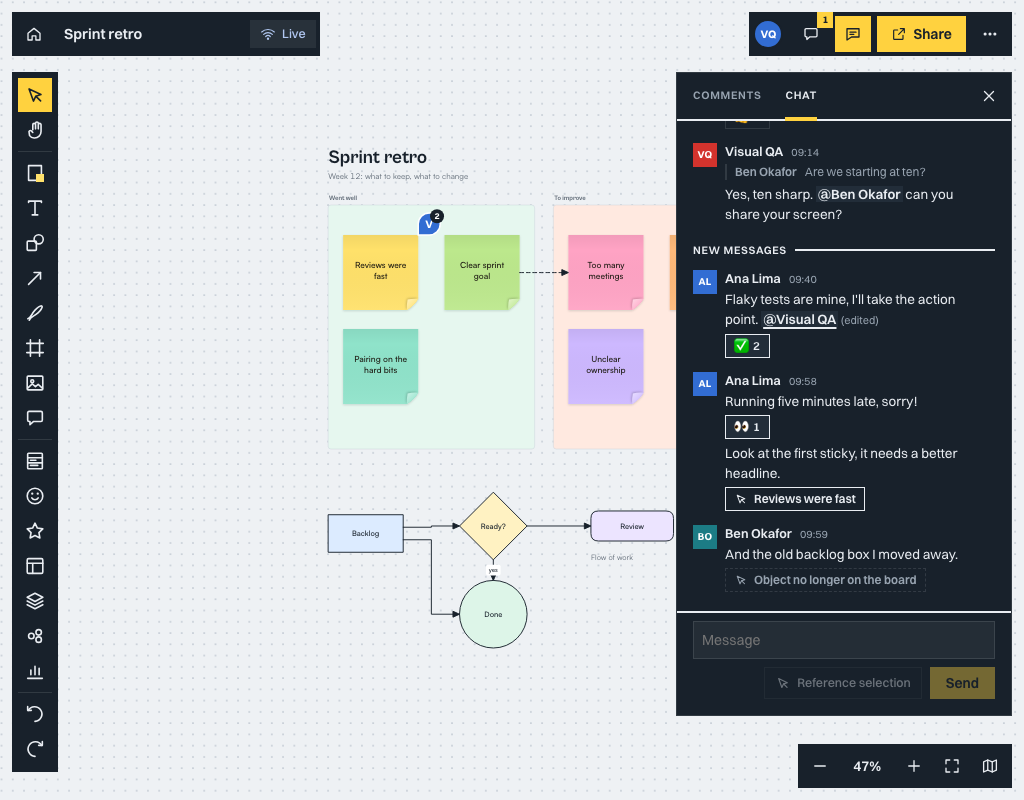Toggle the minimap view
1024x800 pixels.
coord(990,766)
